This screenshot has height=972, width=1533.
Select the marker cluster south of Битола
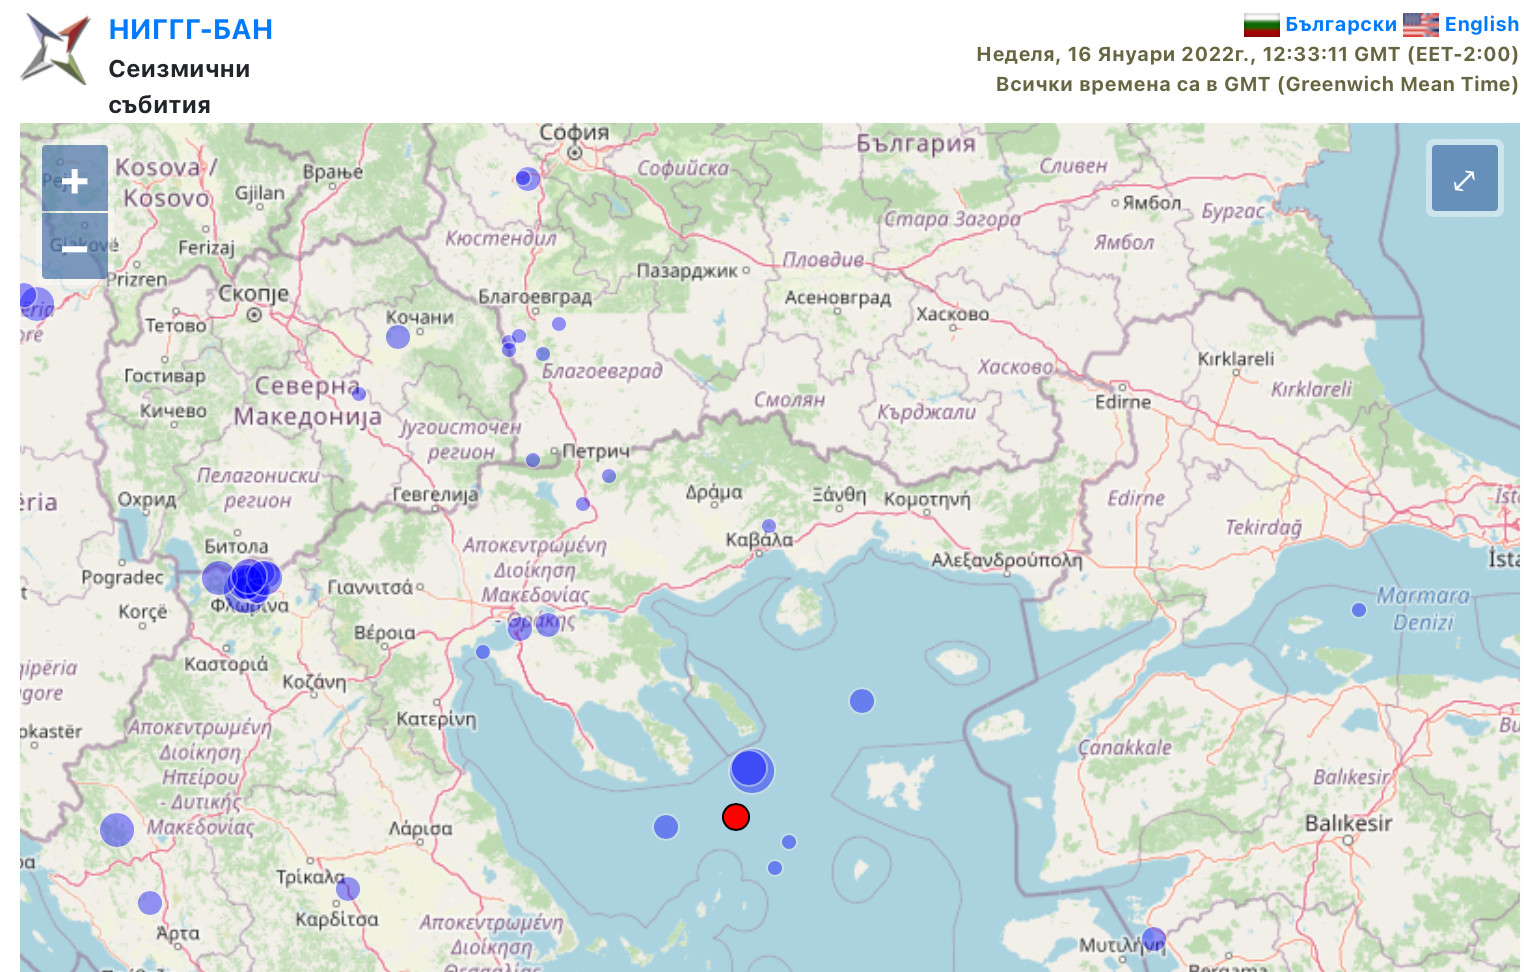[250, 580]
